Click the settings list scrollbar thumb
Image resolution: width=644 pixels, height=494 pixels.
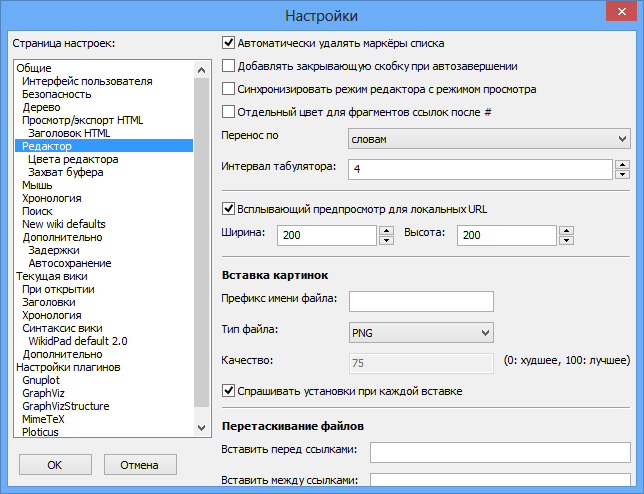(201, 242)
